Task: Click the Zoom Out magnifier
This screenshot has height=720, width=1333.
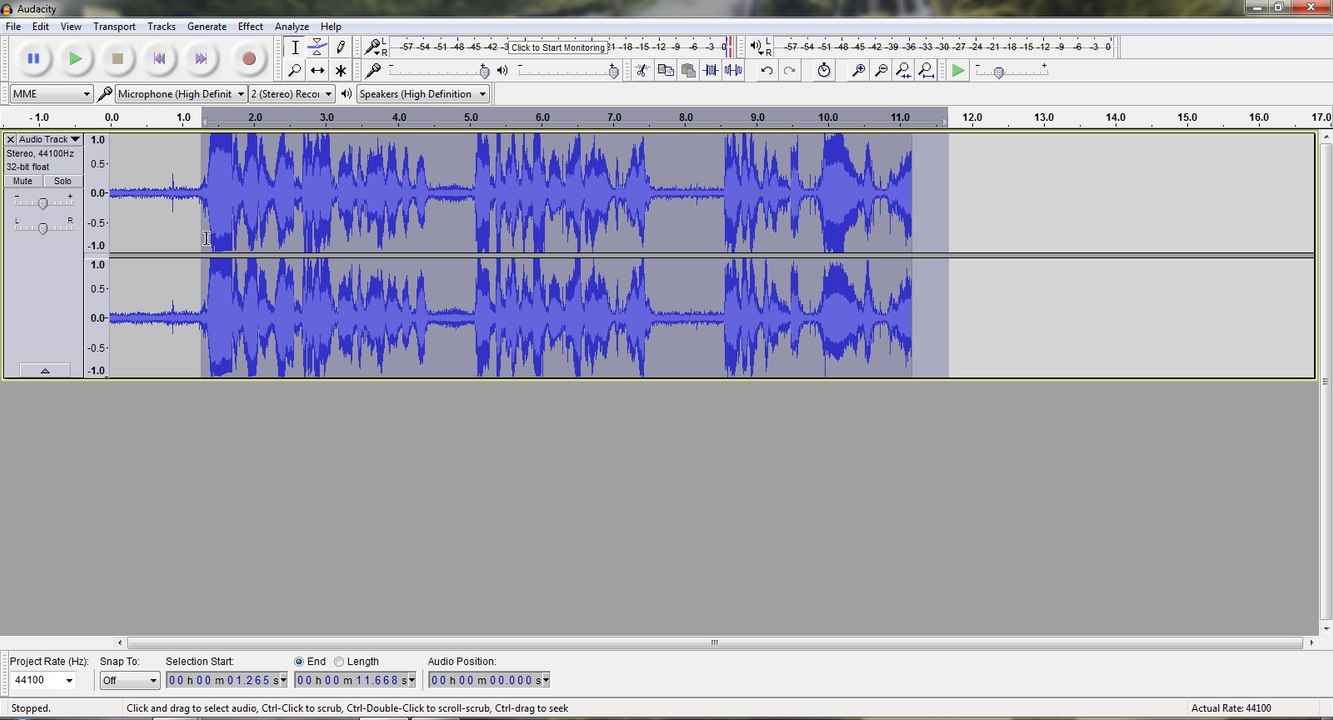Action: point(881,70)
